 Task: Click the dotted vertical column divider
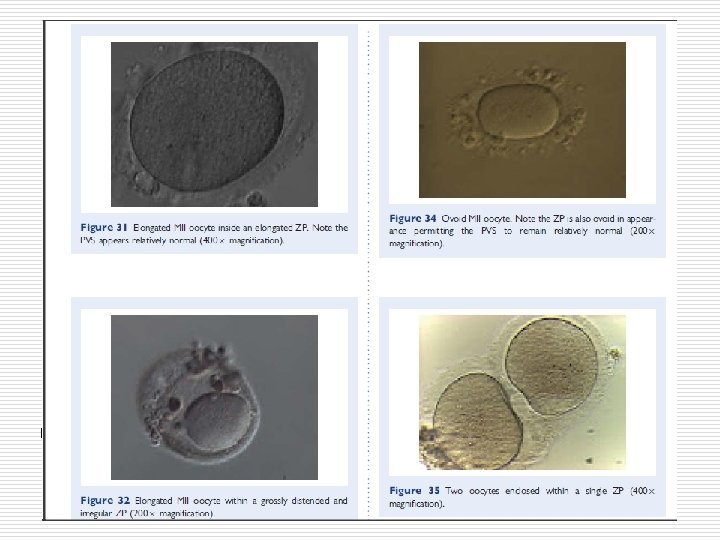[x=369, y=273]
